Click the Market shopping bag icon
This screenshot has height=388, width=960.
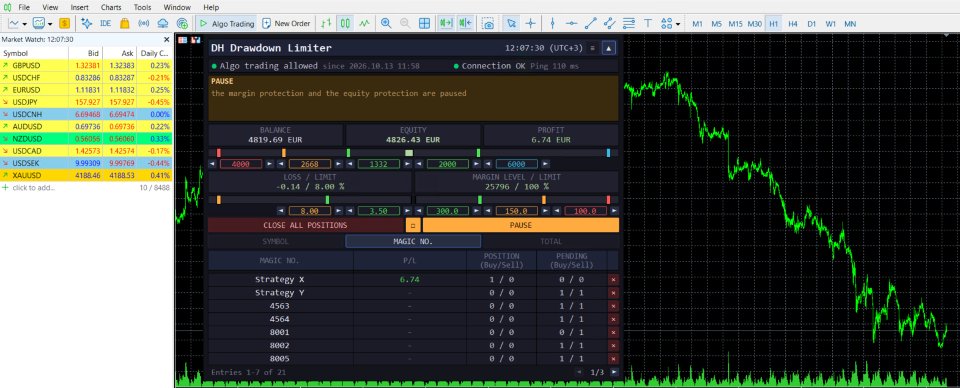pos(125,23)
